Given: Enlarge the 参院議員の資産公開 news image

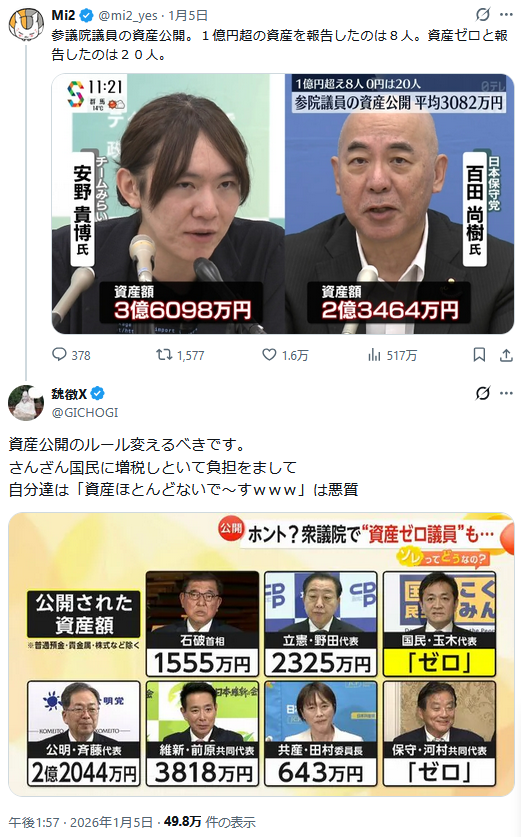Looking at the screenshot, I should (282, 203).
